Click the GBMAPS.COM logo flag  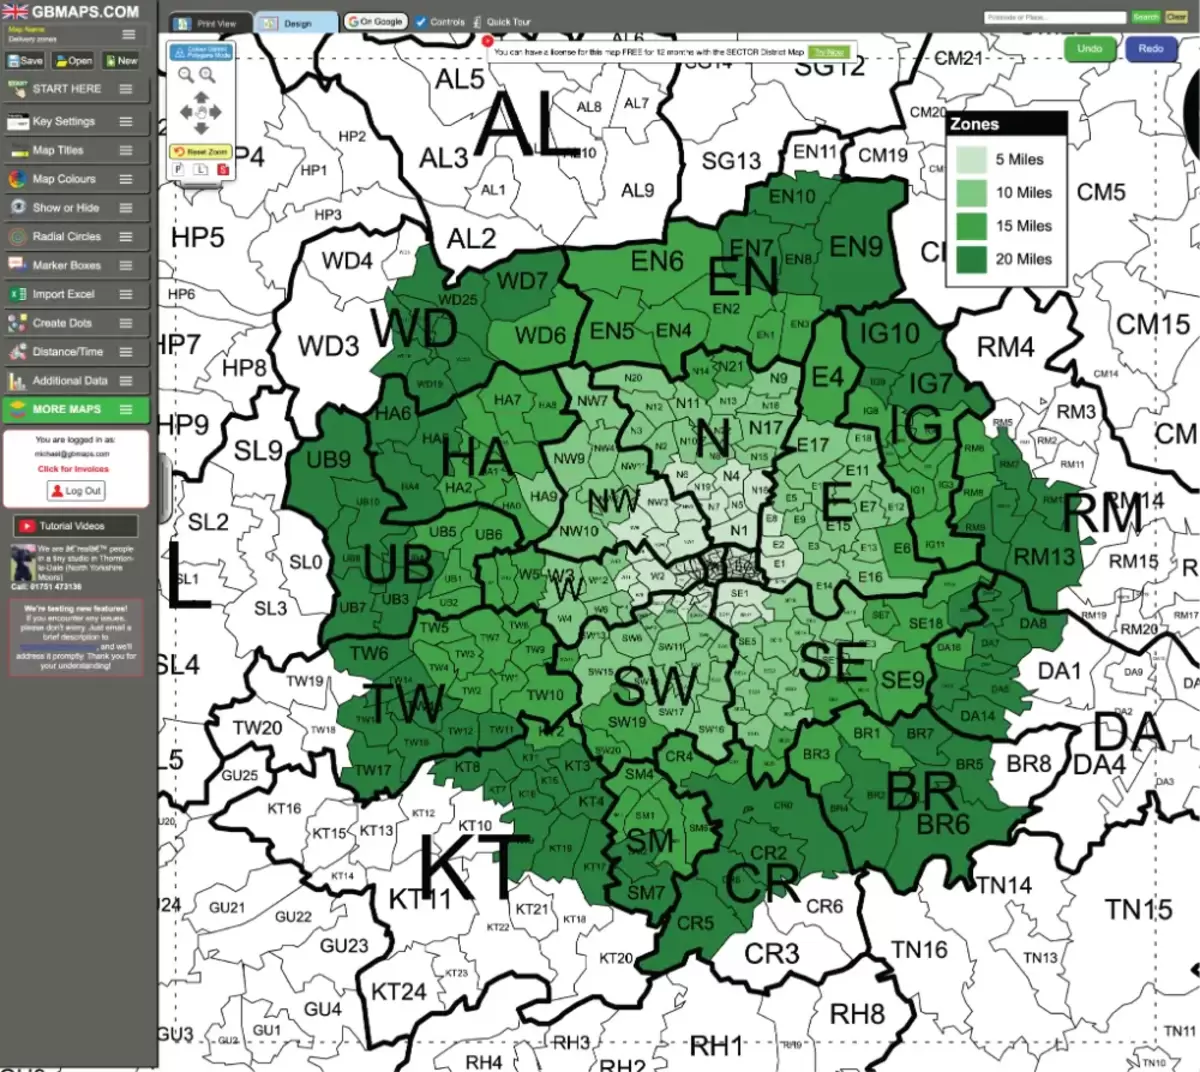[15, 12]
